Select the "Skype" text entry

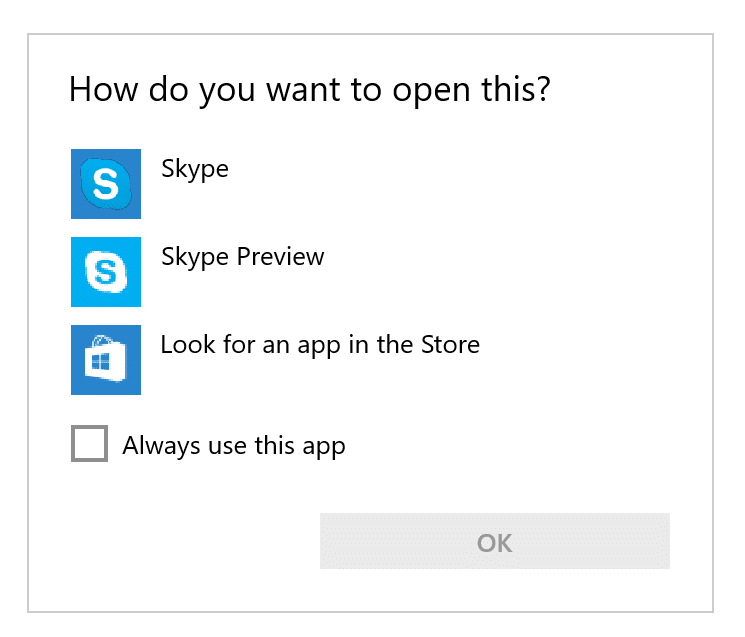click(x=195, y=169)
